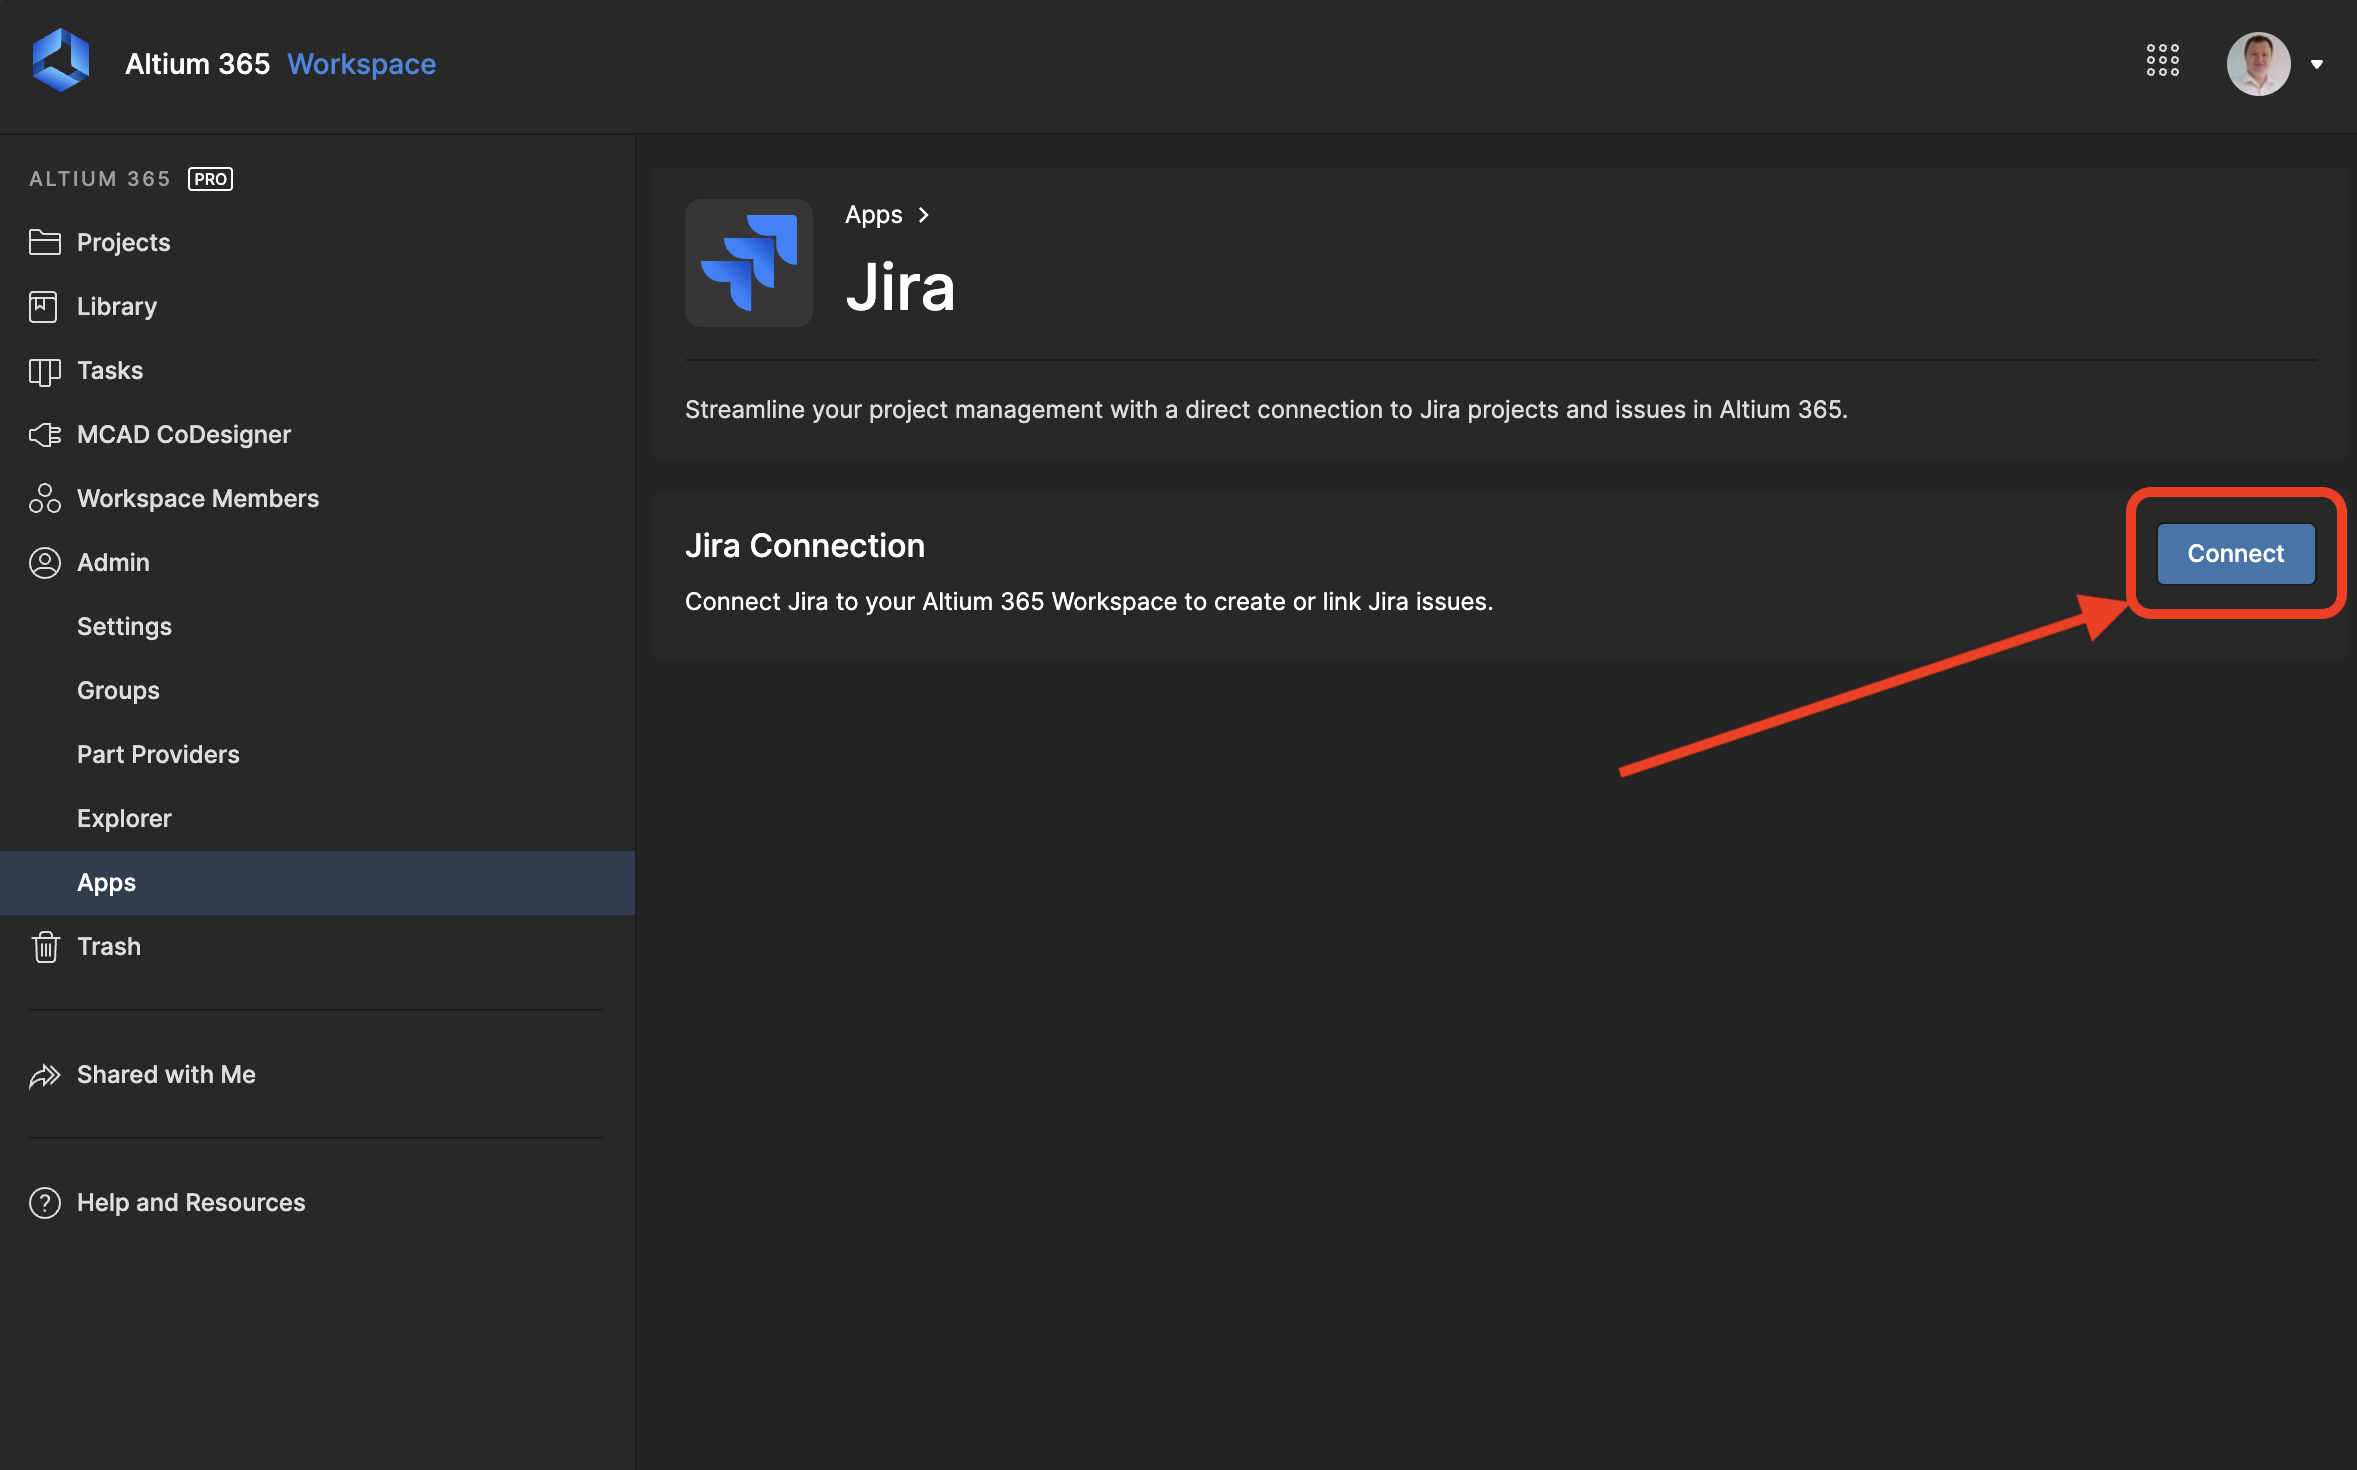Click the ALTIUM 365 sidebar label

point(100,179)
